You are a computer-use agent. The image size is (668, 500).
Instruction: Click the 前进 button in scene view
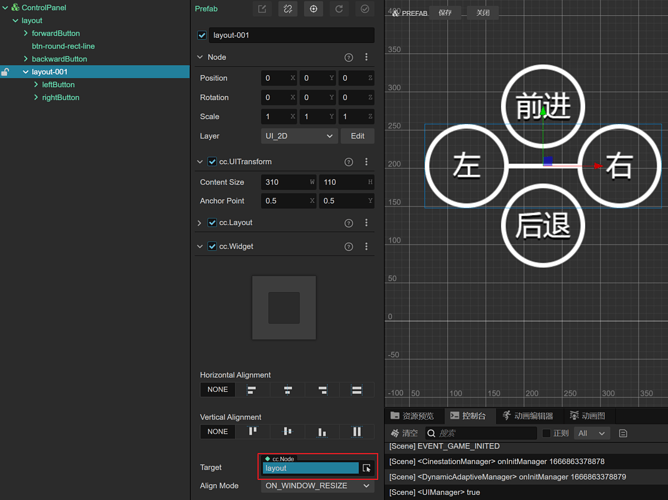pos(543,106)
